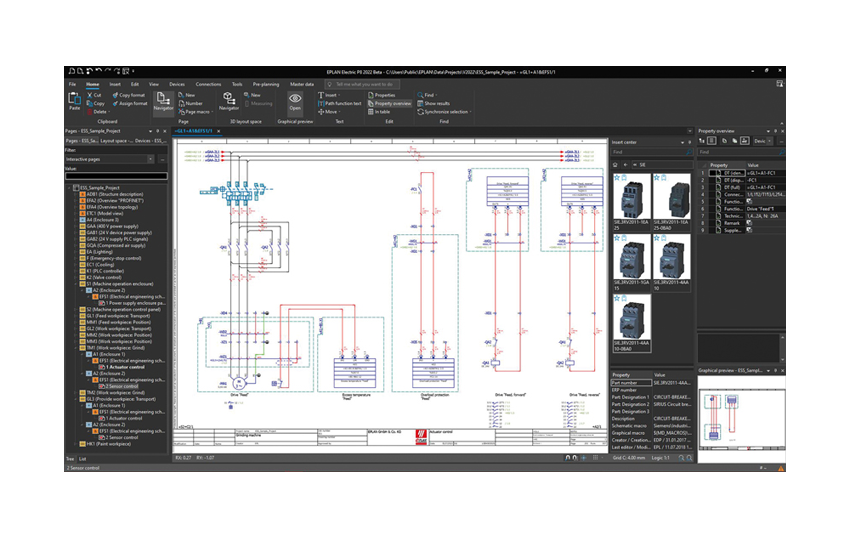Open the Pre-planning ribbon tab
Screen dimensions: 850x537
[266, 84]
